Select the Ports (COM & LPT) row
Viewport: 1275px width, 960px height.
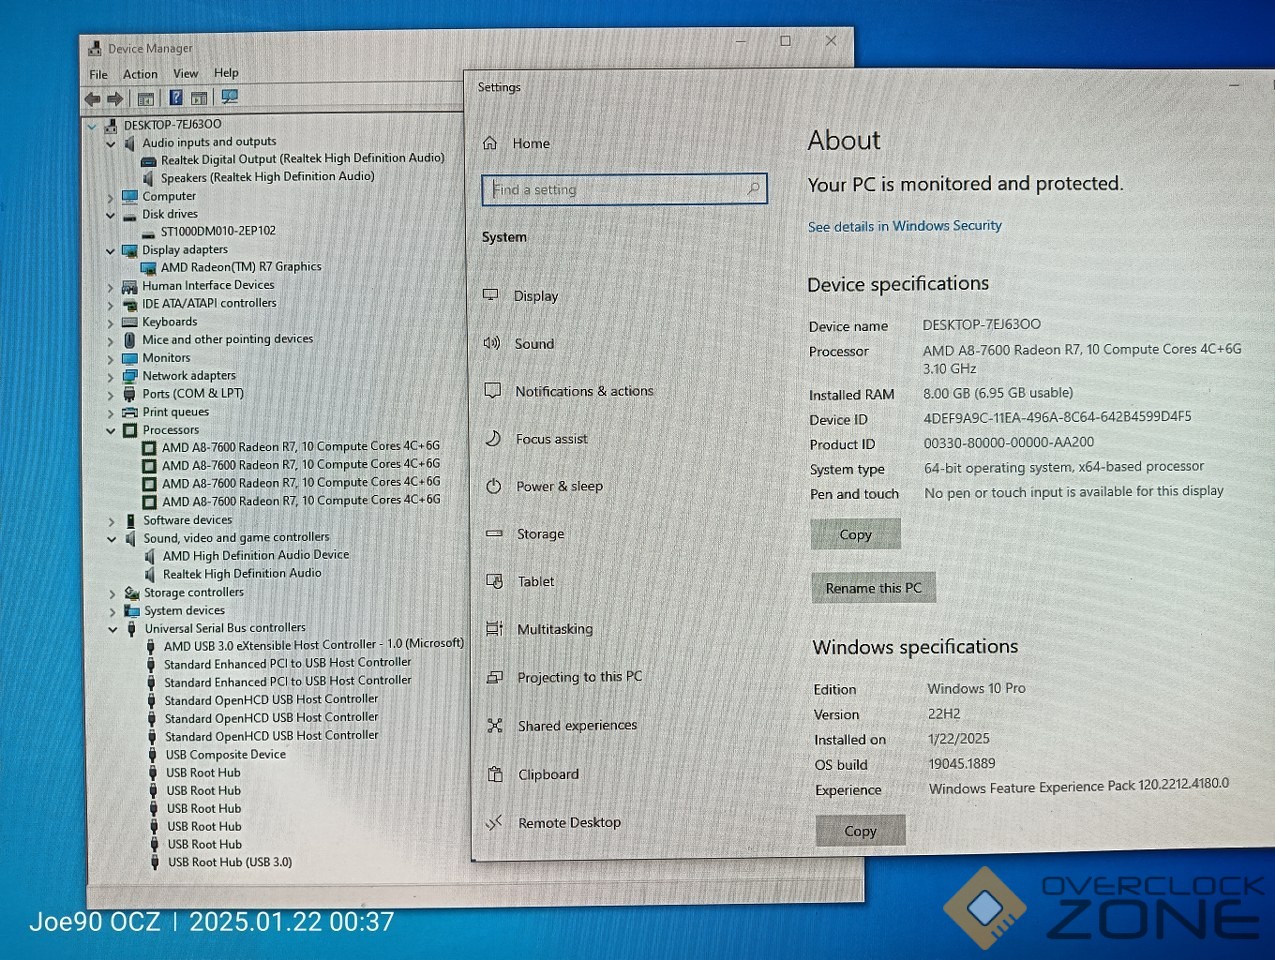coord(183,394)
